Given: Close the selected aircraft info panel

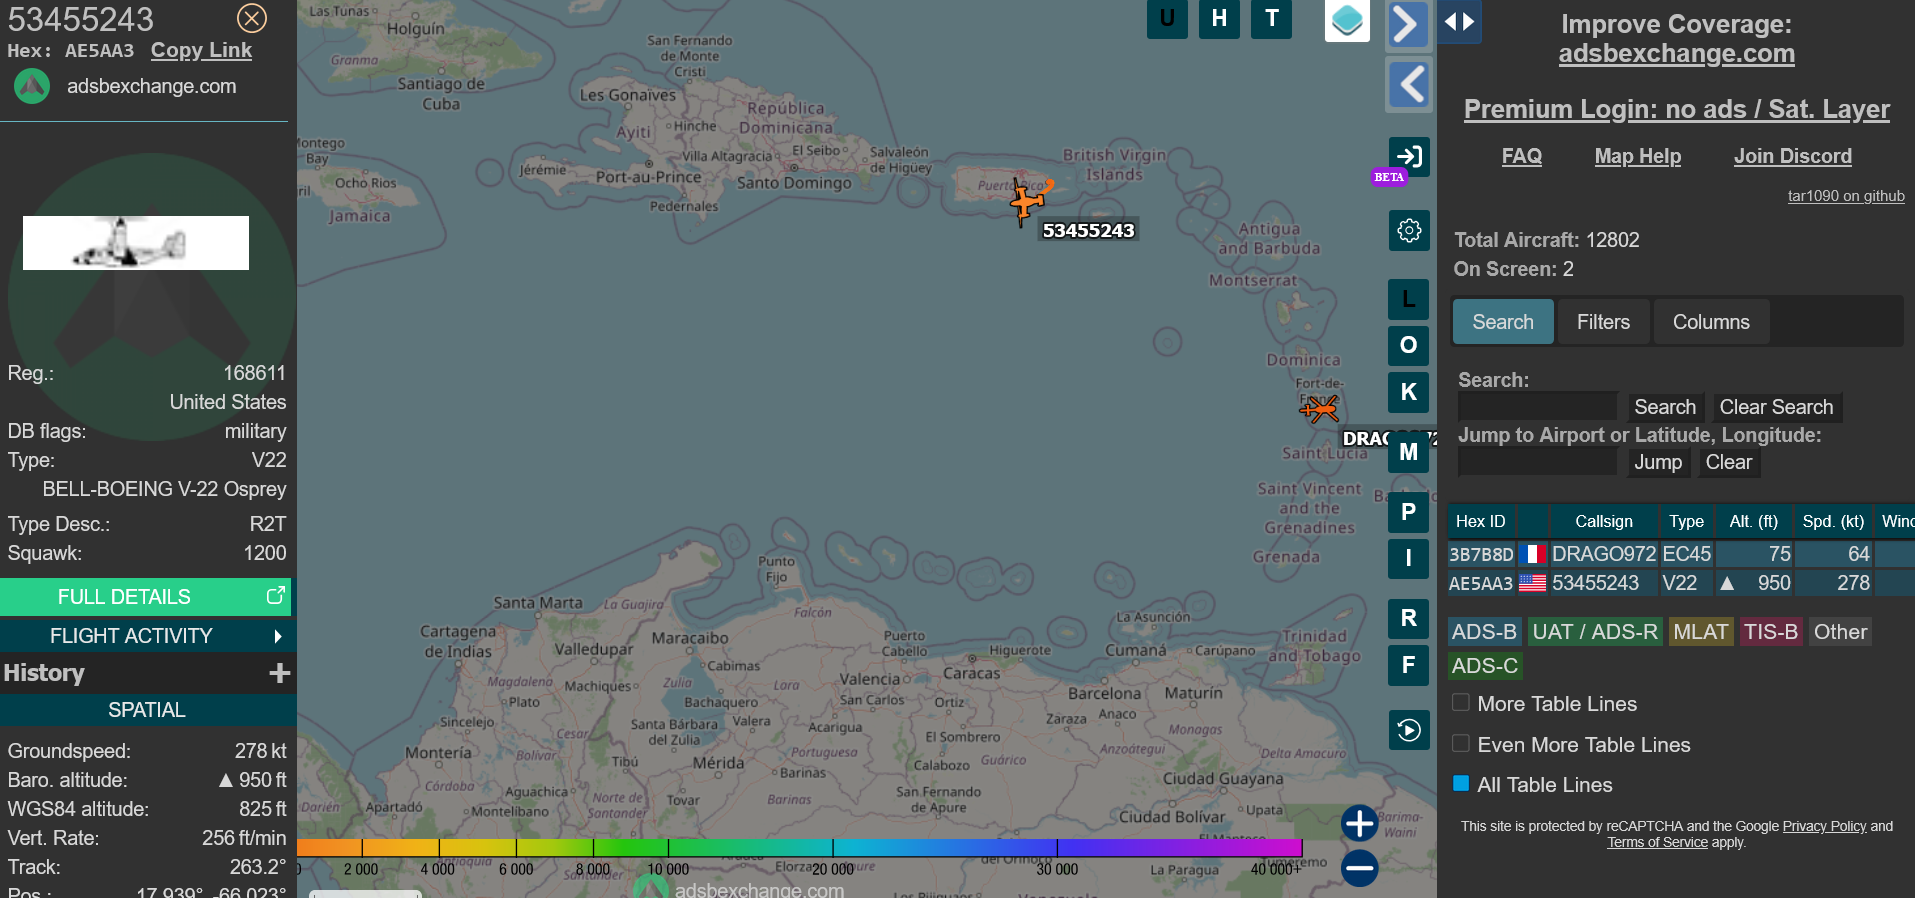Looking at the screenshot, I should point(252,18).
